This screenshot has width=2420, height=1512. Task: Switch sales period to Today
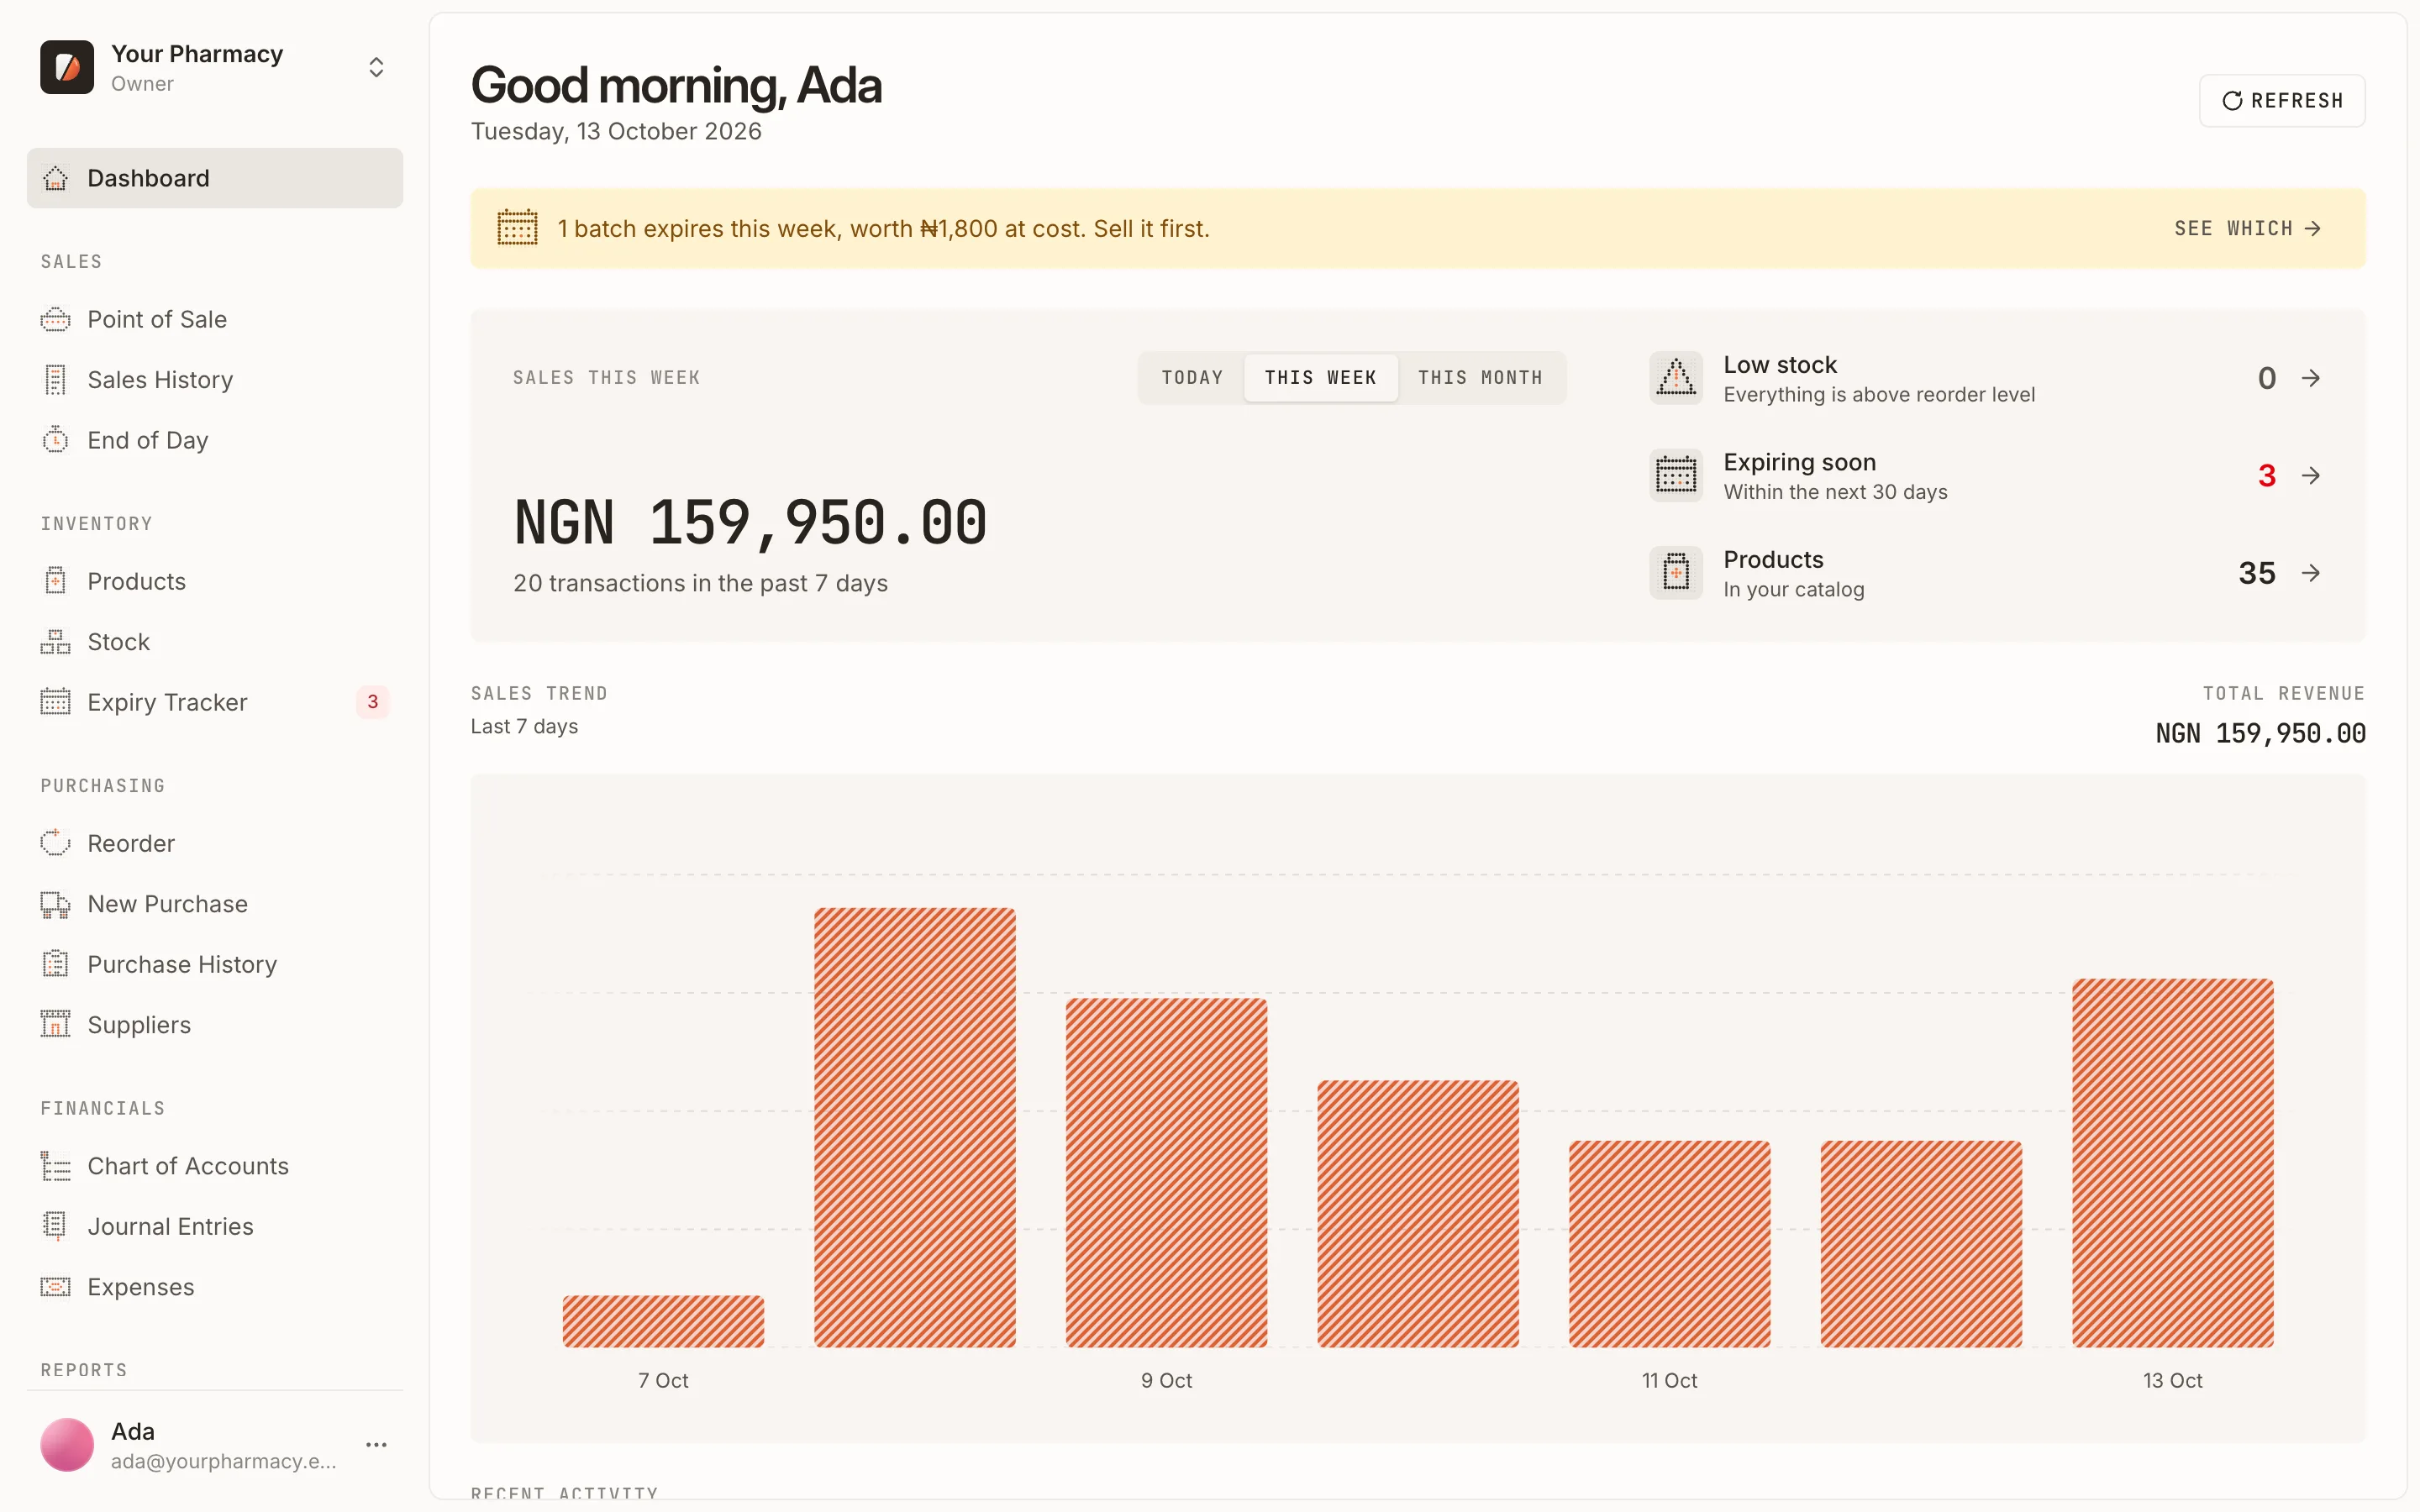tap(1192, 378)
